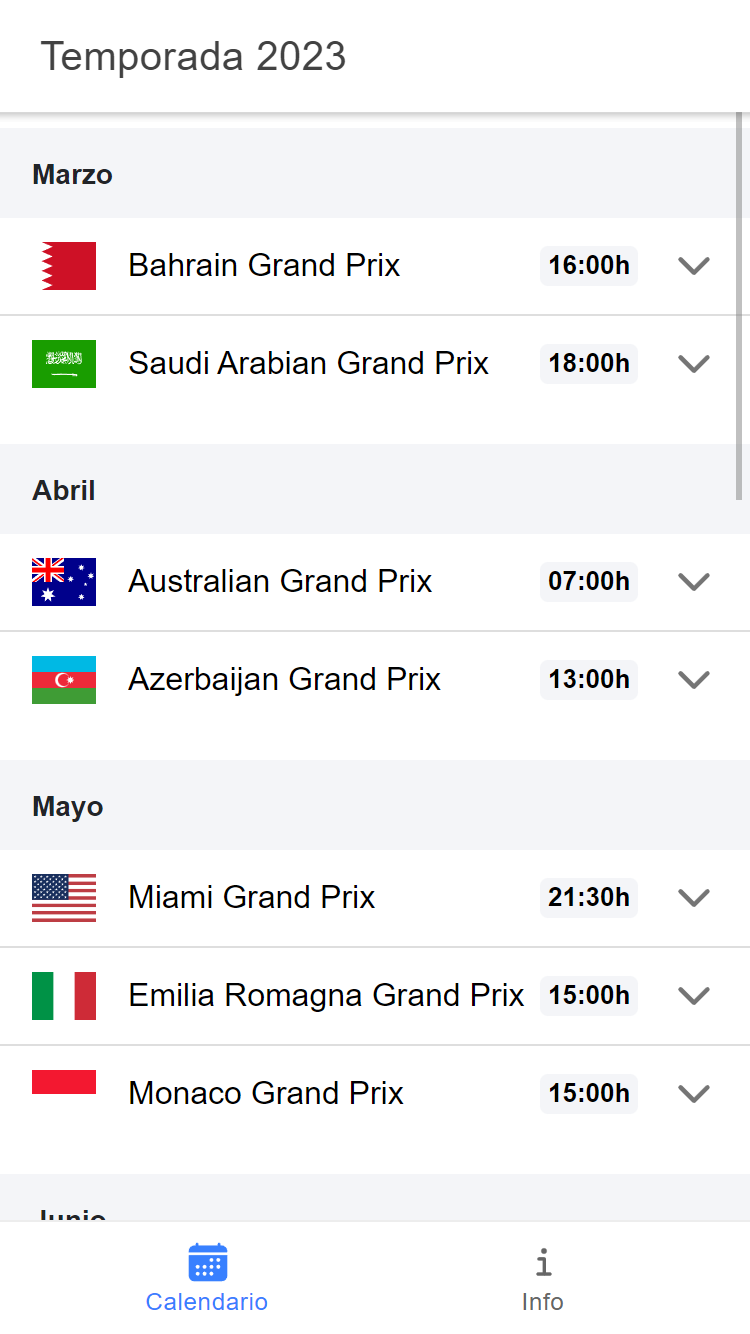The image size is (750, 1334).
Task: Tap the Bahrain flag icon
Action: [x=64, y=266]
